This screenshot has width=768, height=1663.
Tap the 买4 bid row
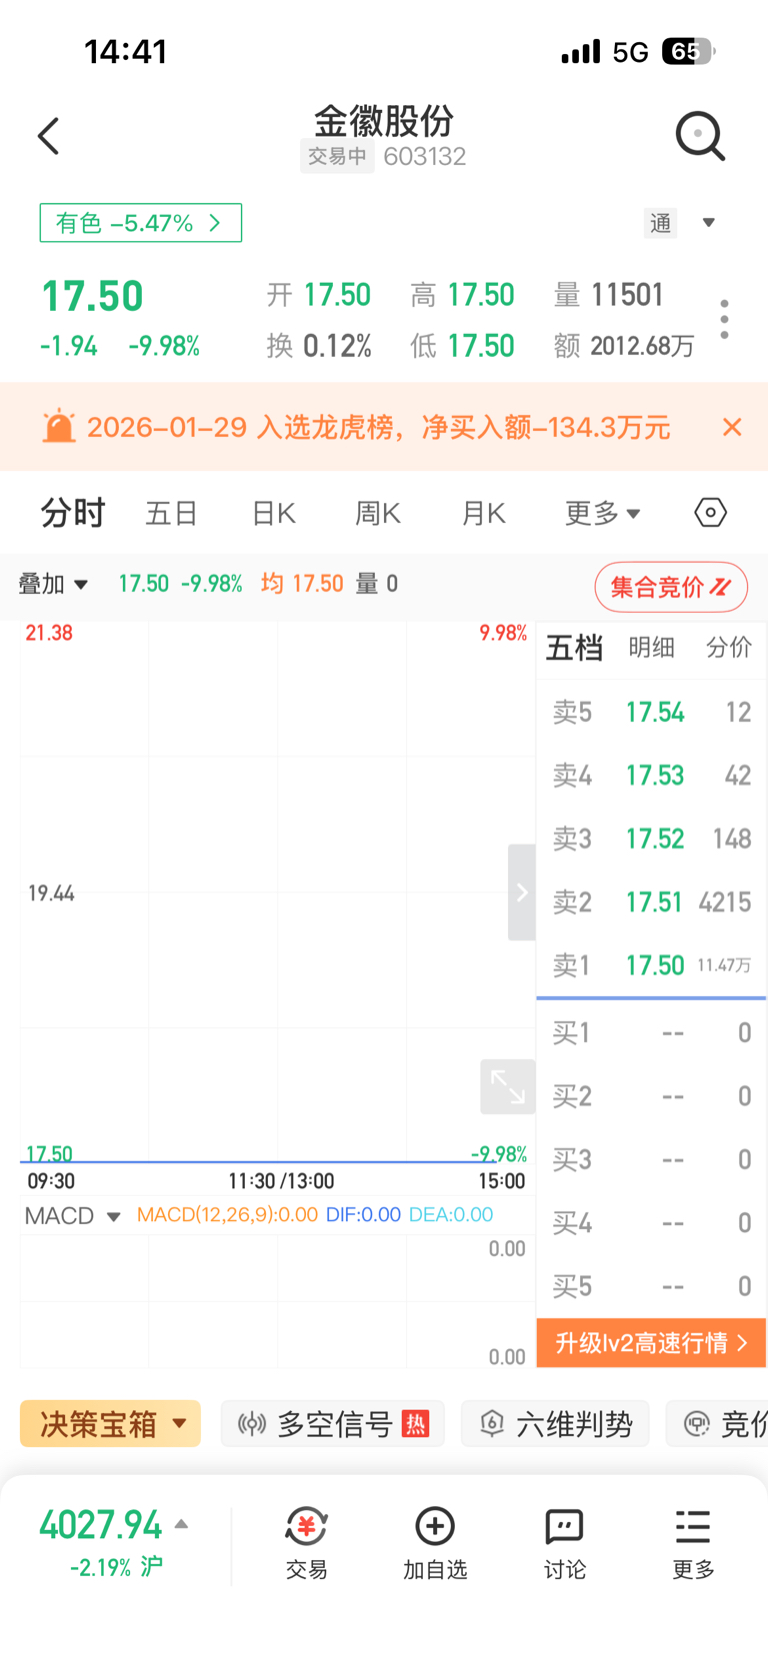pyautogui.click(x=652, y=1223)
